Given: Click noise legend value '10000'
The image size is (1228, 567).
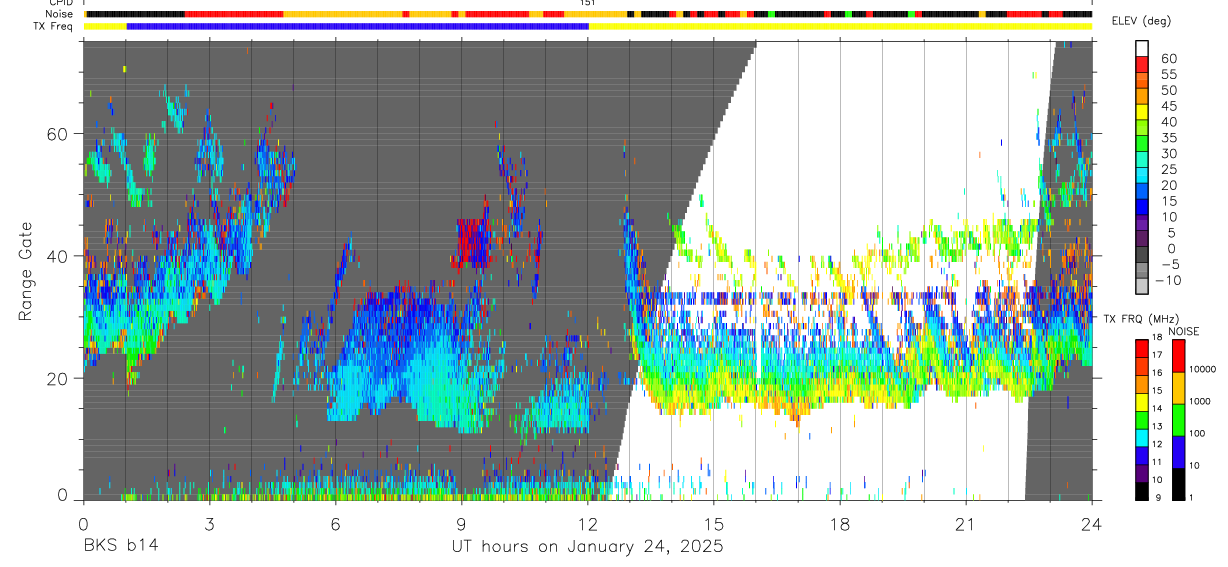Looking at the screenshot, I should pyautogui.click(x=1203, y=369).
